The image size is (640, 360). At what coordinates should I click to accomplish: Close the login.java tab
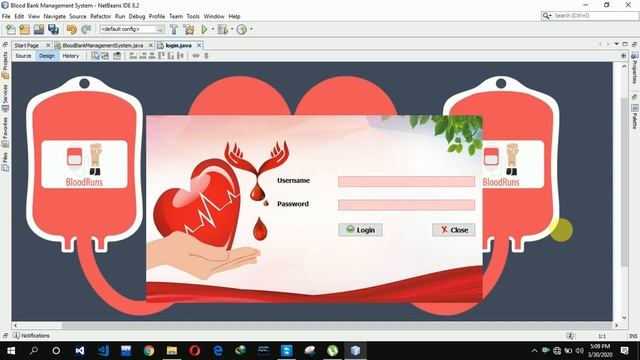[199, 45]
